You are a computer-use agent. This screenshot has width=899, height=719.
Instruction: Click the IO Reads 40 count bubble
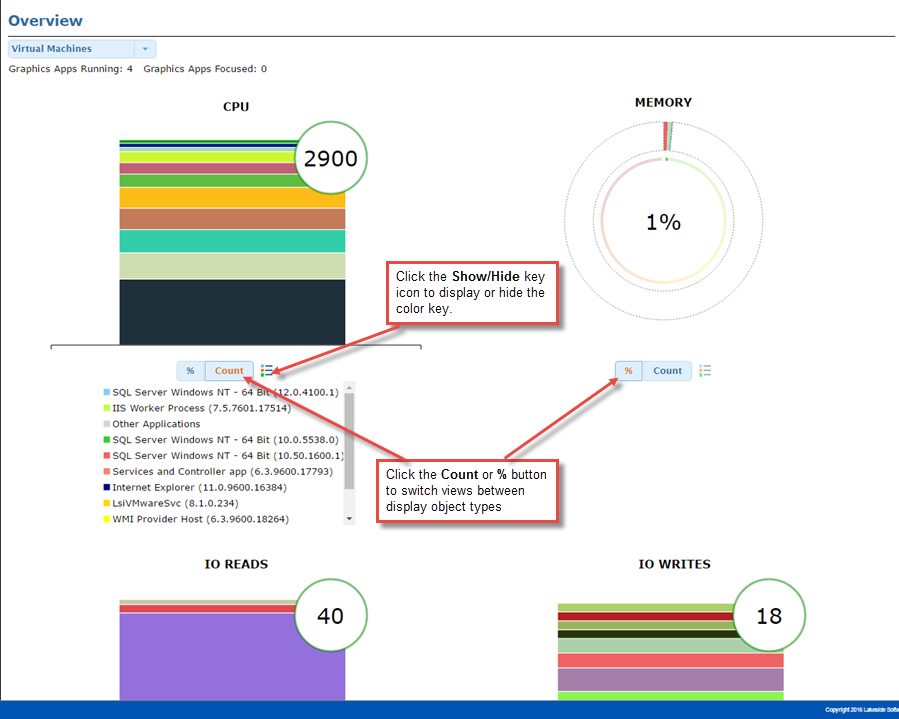click(331, 615)
